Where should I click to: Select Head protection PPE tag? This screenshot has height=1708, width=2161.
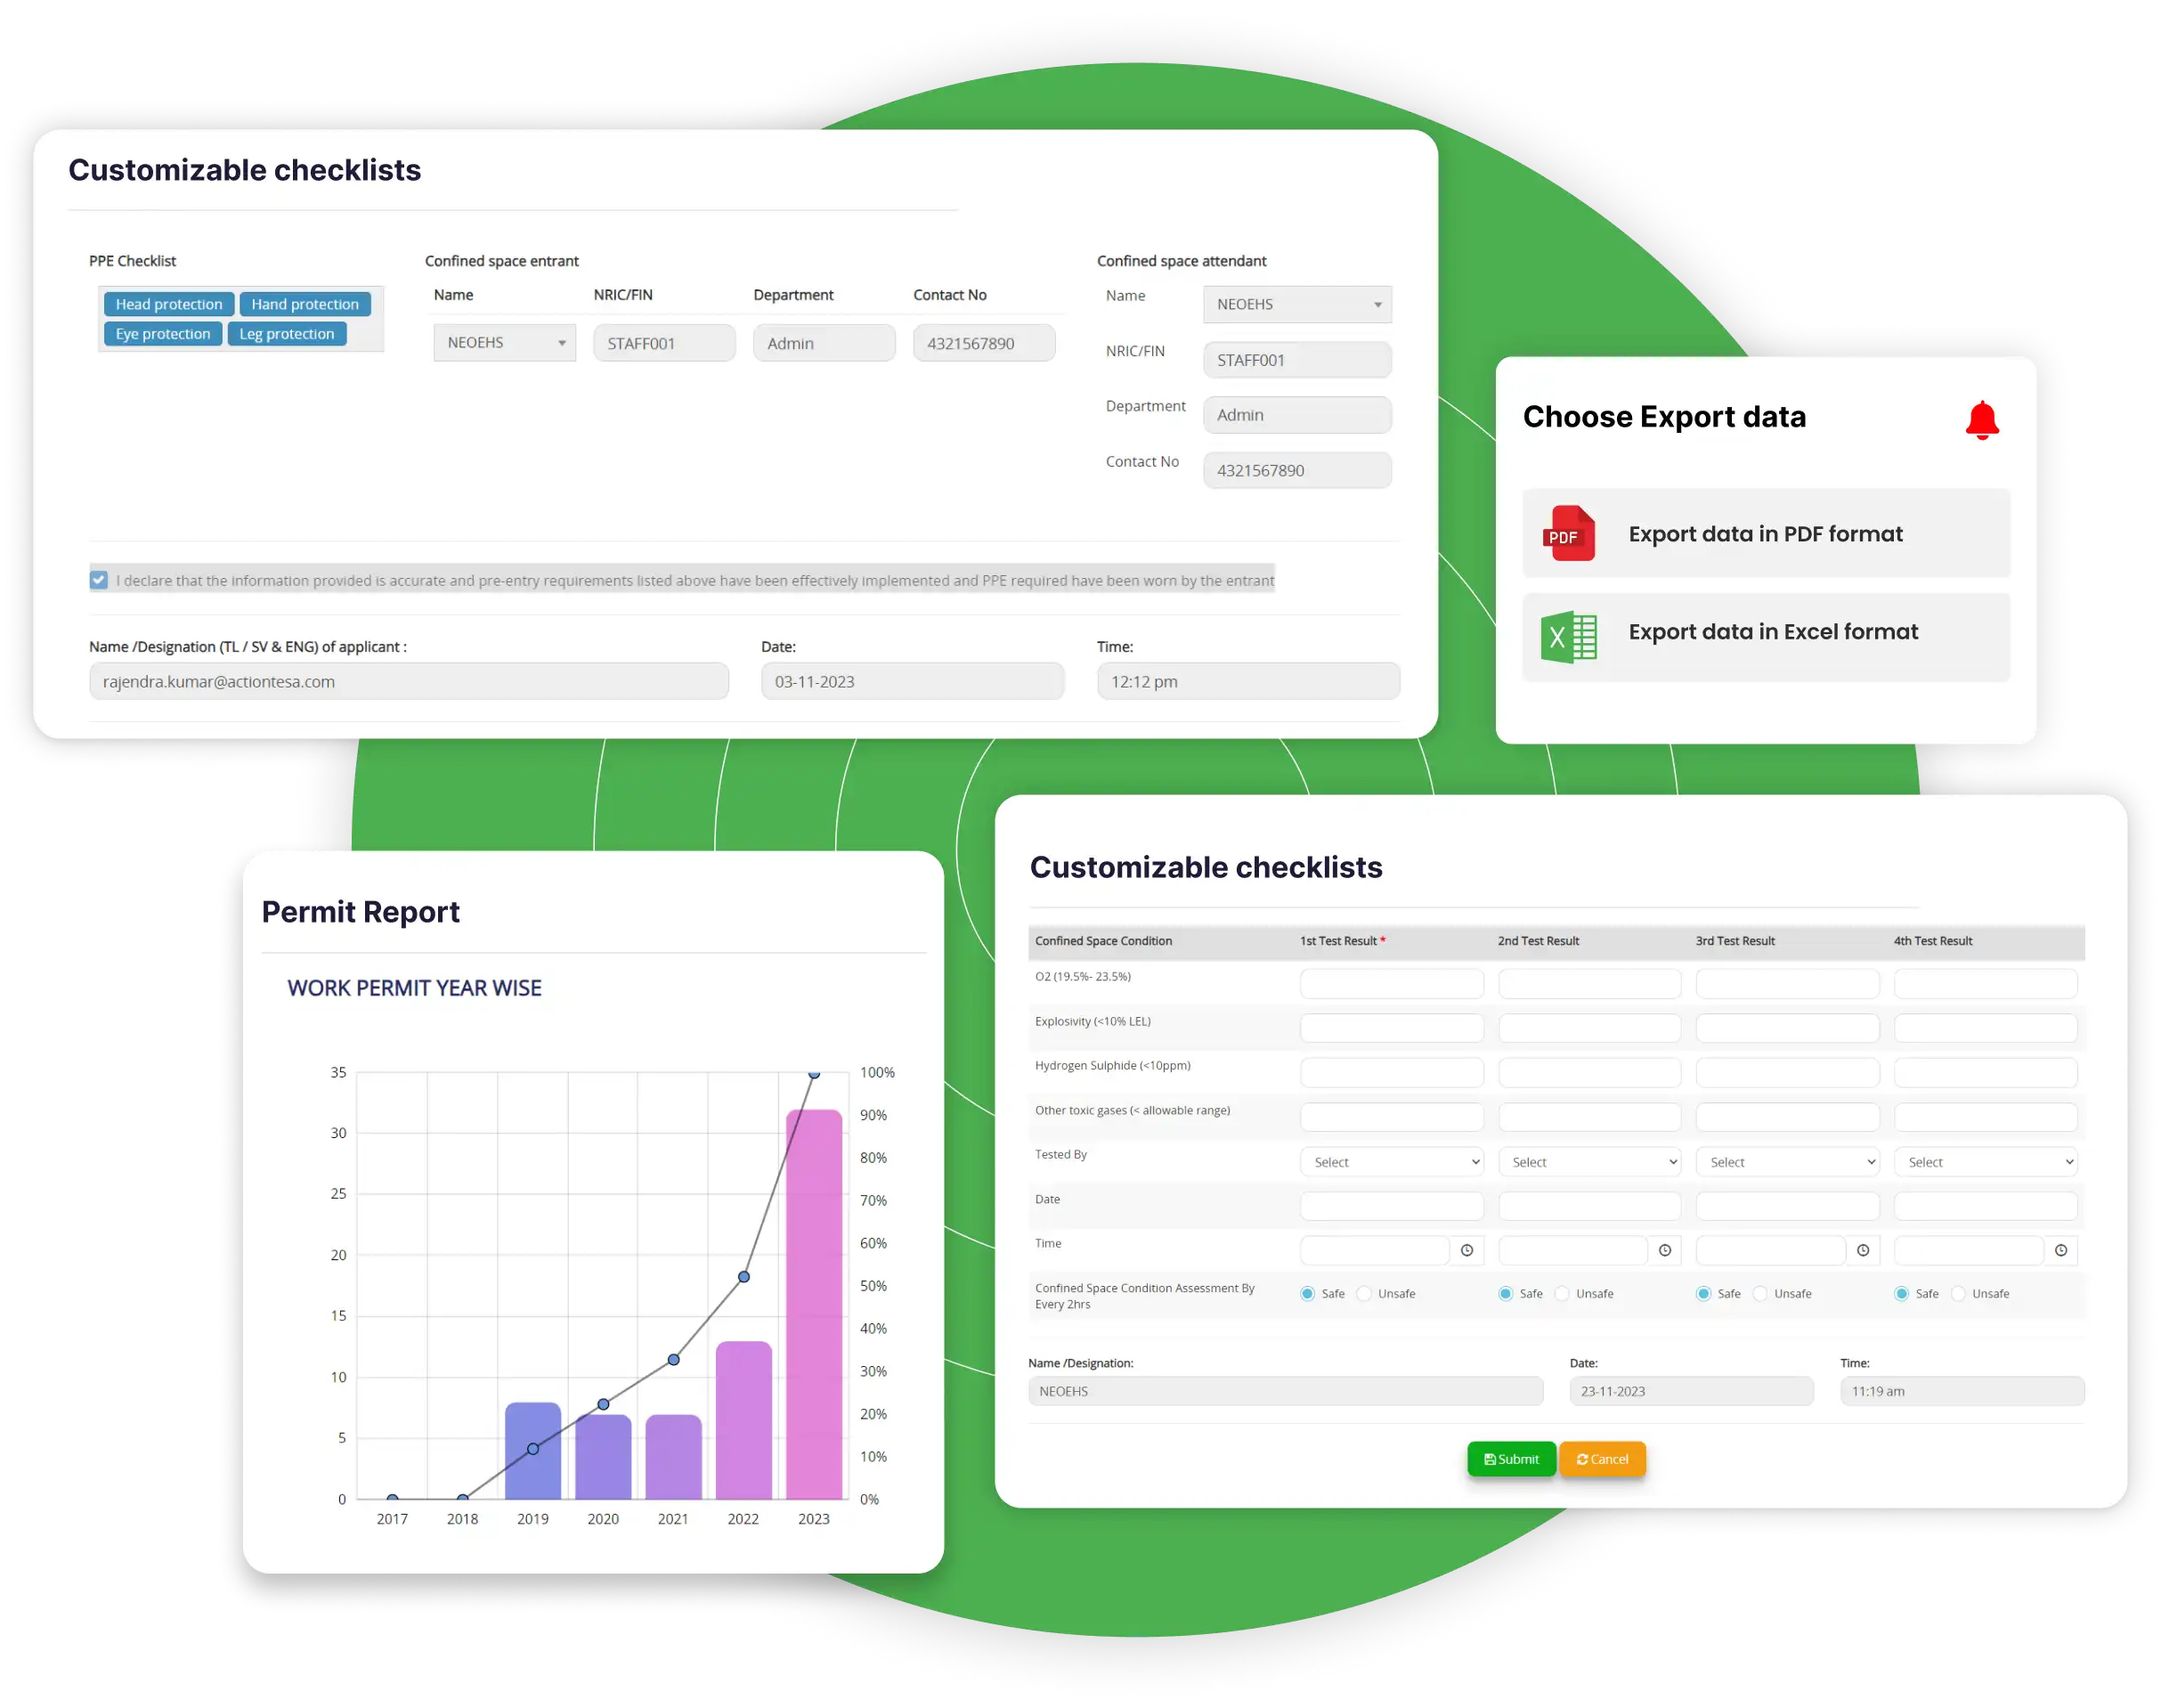point(165,304)
